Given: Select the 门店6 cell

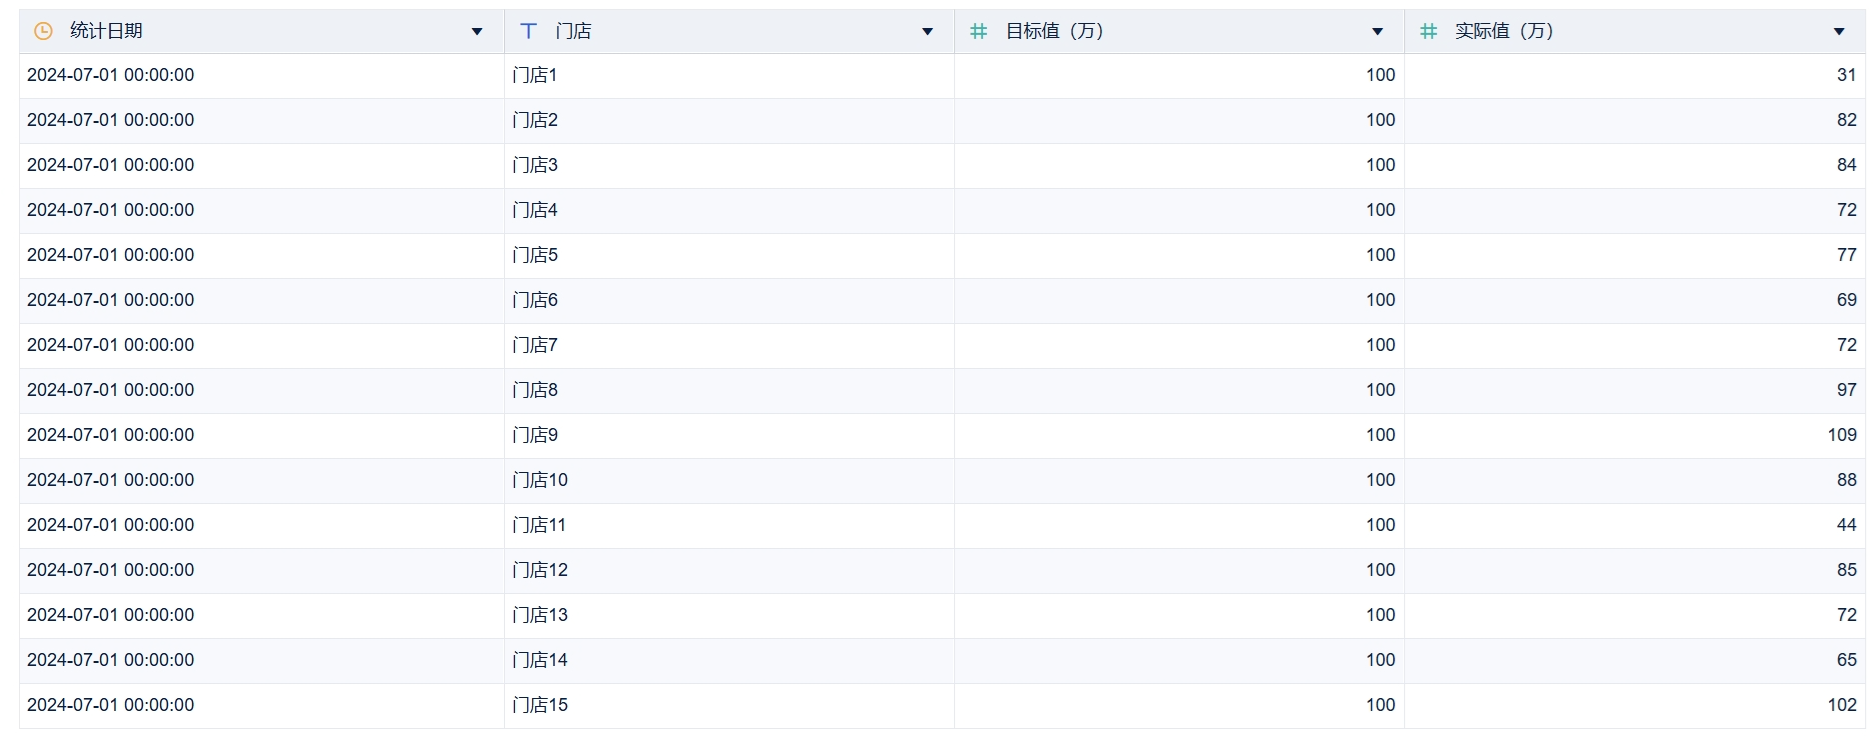Looking at the screenshot, I should [729, 300].
